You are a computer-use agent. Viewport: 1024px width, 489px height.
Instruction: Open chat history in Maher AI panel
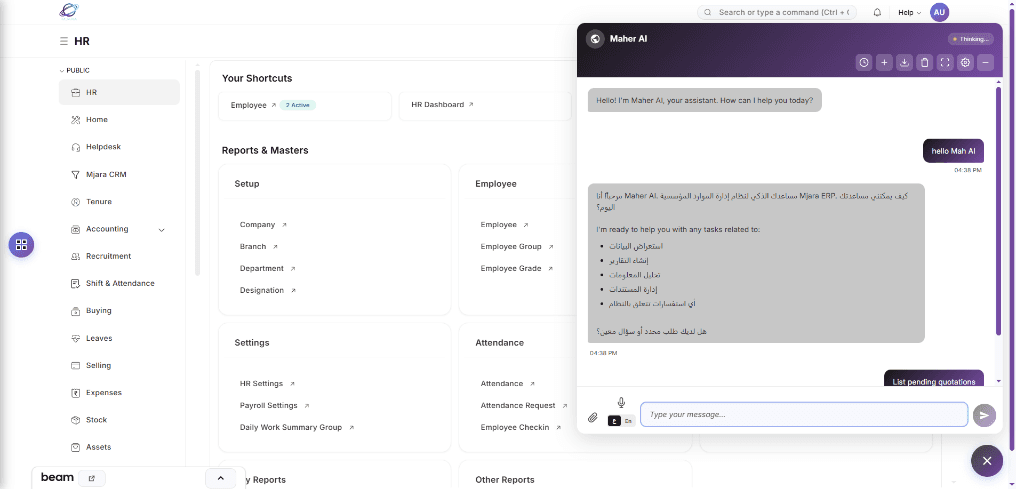[864, 63]
